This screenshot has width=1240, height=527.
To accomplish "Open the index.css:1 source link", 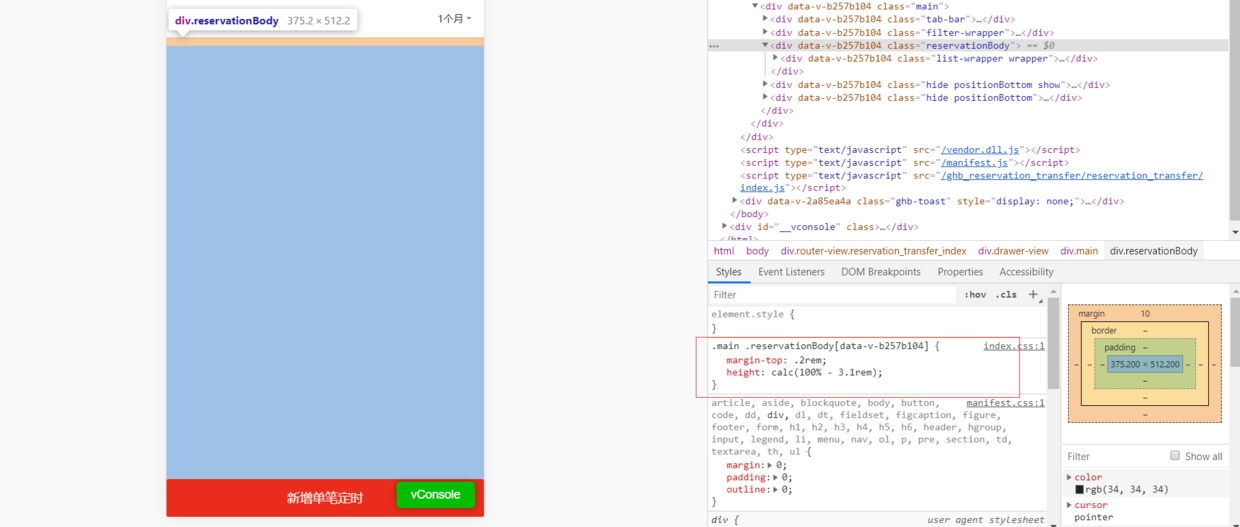I will point(1014,346).
